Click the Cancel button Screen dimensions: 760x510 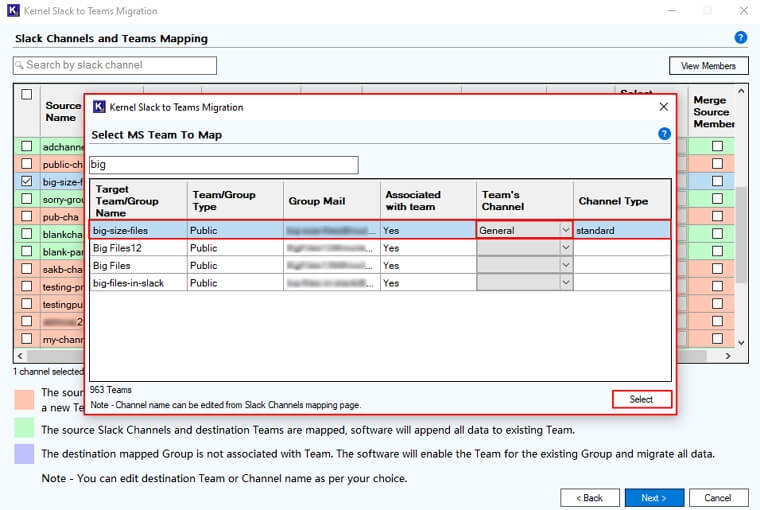[718, 498]
